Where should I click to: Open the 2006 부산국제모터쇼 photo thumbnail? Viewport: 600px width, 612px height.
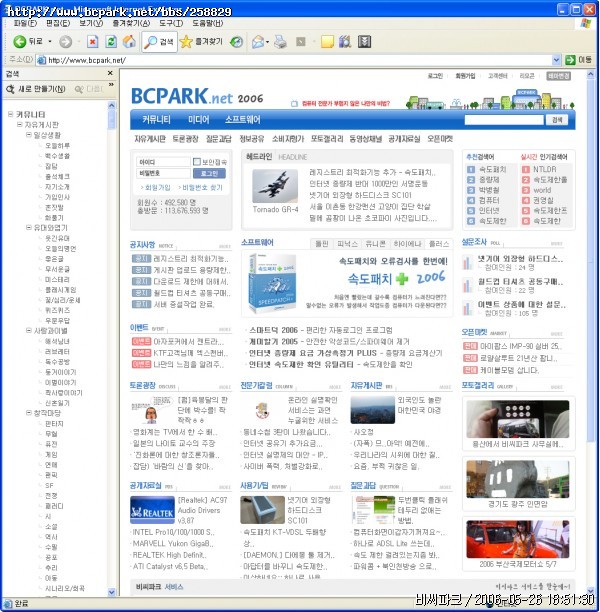(518, 539)
